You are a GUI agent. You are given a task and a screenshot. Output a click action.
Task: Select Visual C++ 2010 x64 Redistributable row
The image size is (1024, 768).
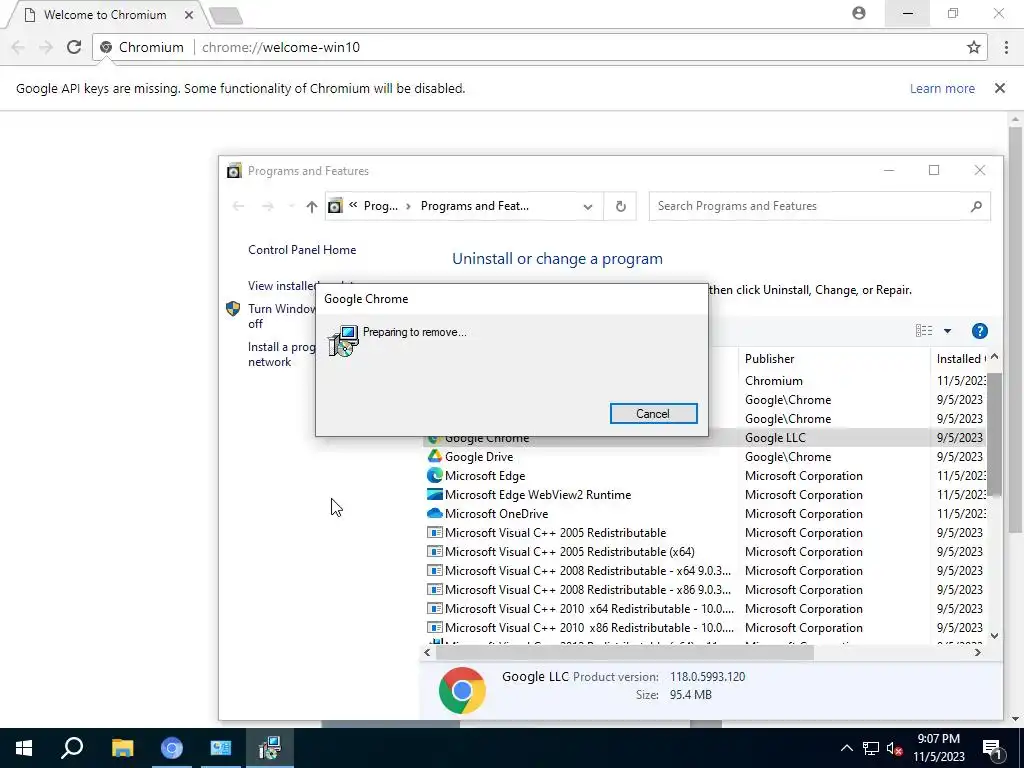(x=705, y=608)
